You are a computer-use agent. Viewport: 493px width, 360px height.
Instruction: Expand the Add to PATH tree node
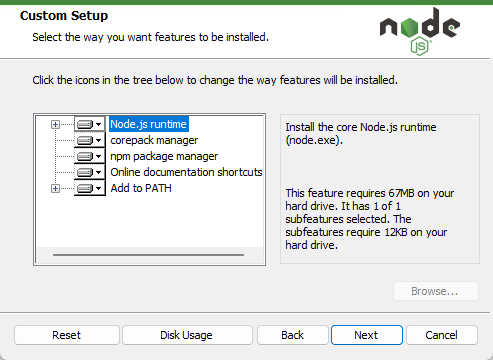pyautogui.click(x=55, y=189)
